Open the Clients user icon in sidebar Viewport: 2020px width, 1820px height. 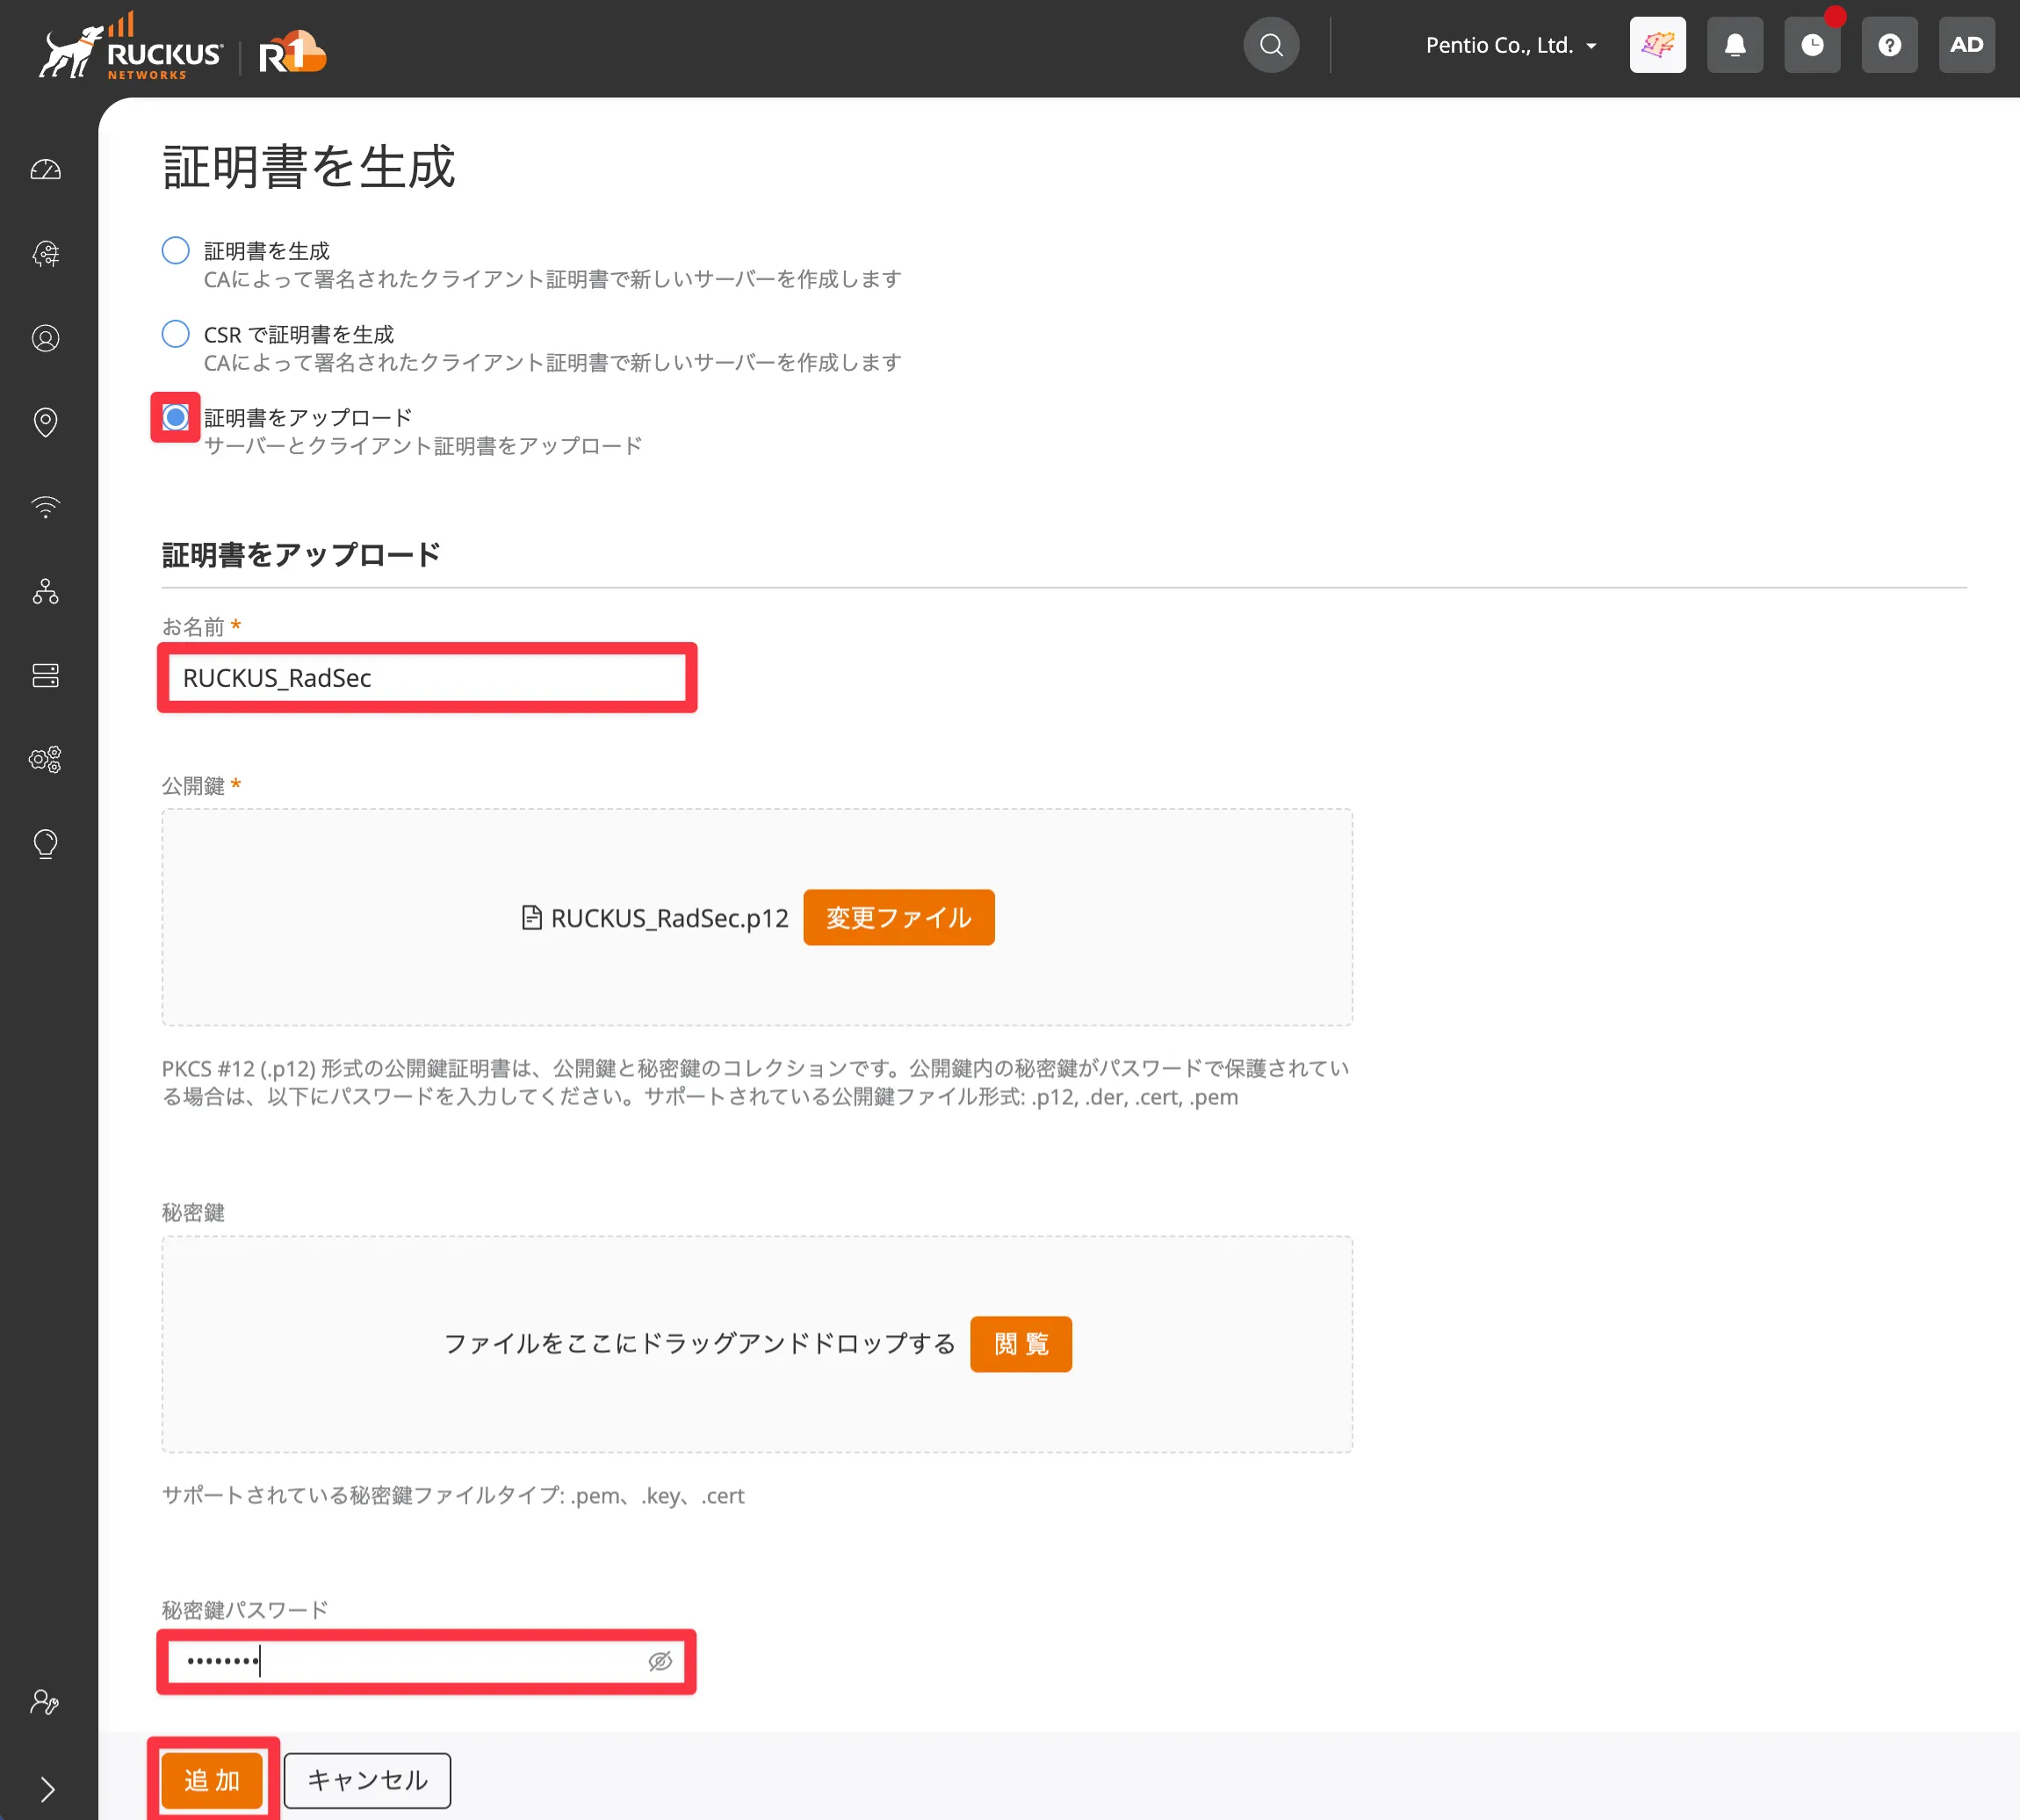[x=46, y=338]
